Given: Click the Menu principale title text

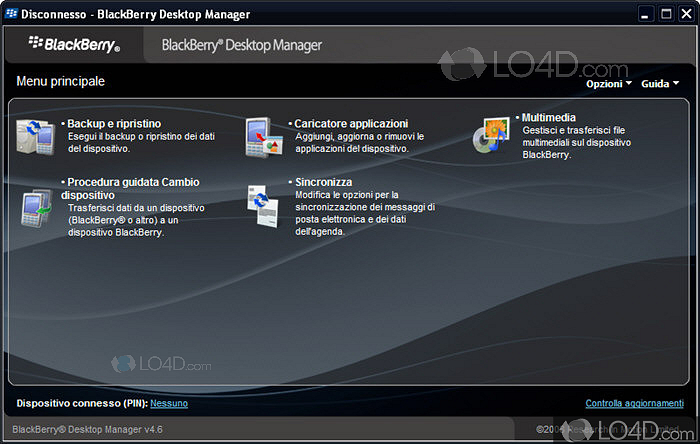Looking at the screenshot, I should tap(61, 81).
